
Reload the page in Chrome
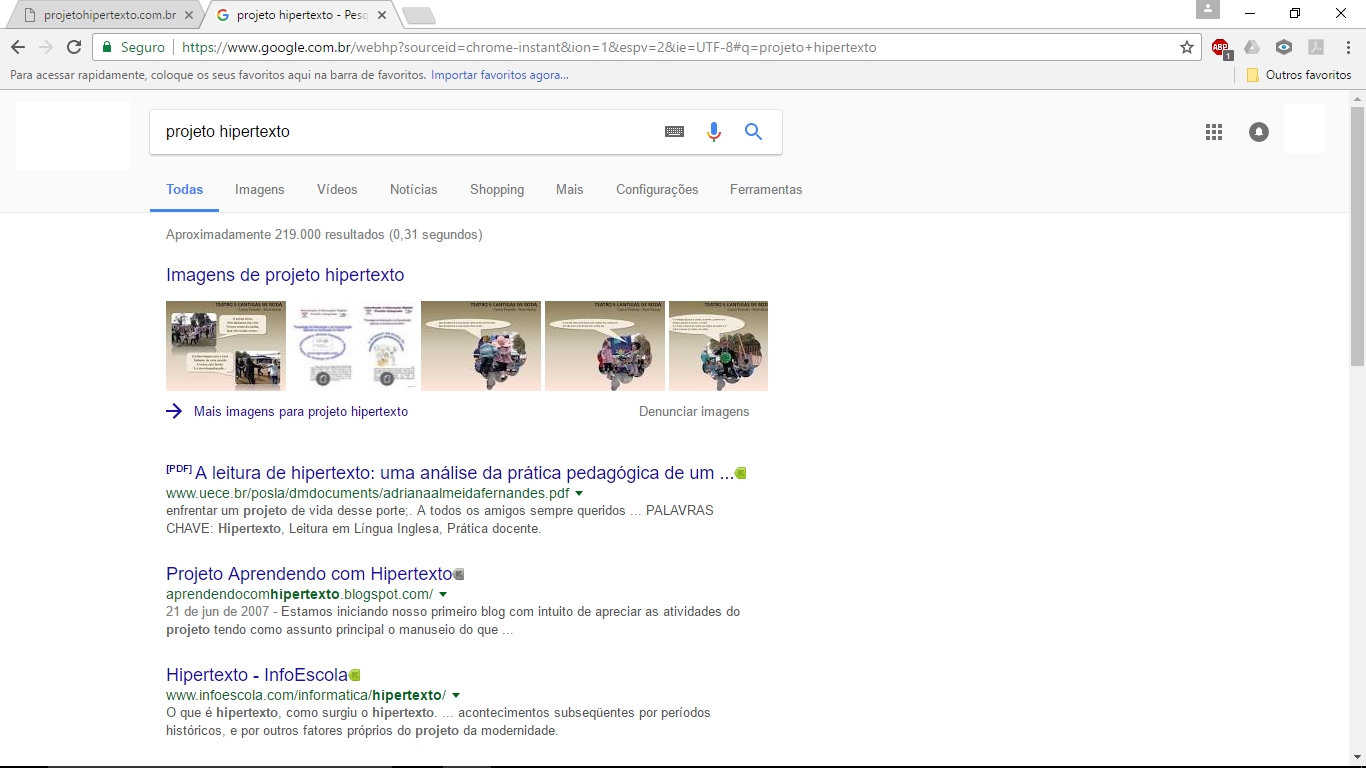click(74, 47)
